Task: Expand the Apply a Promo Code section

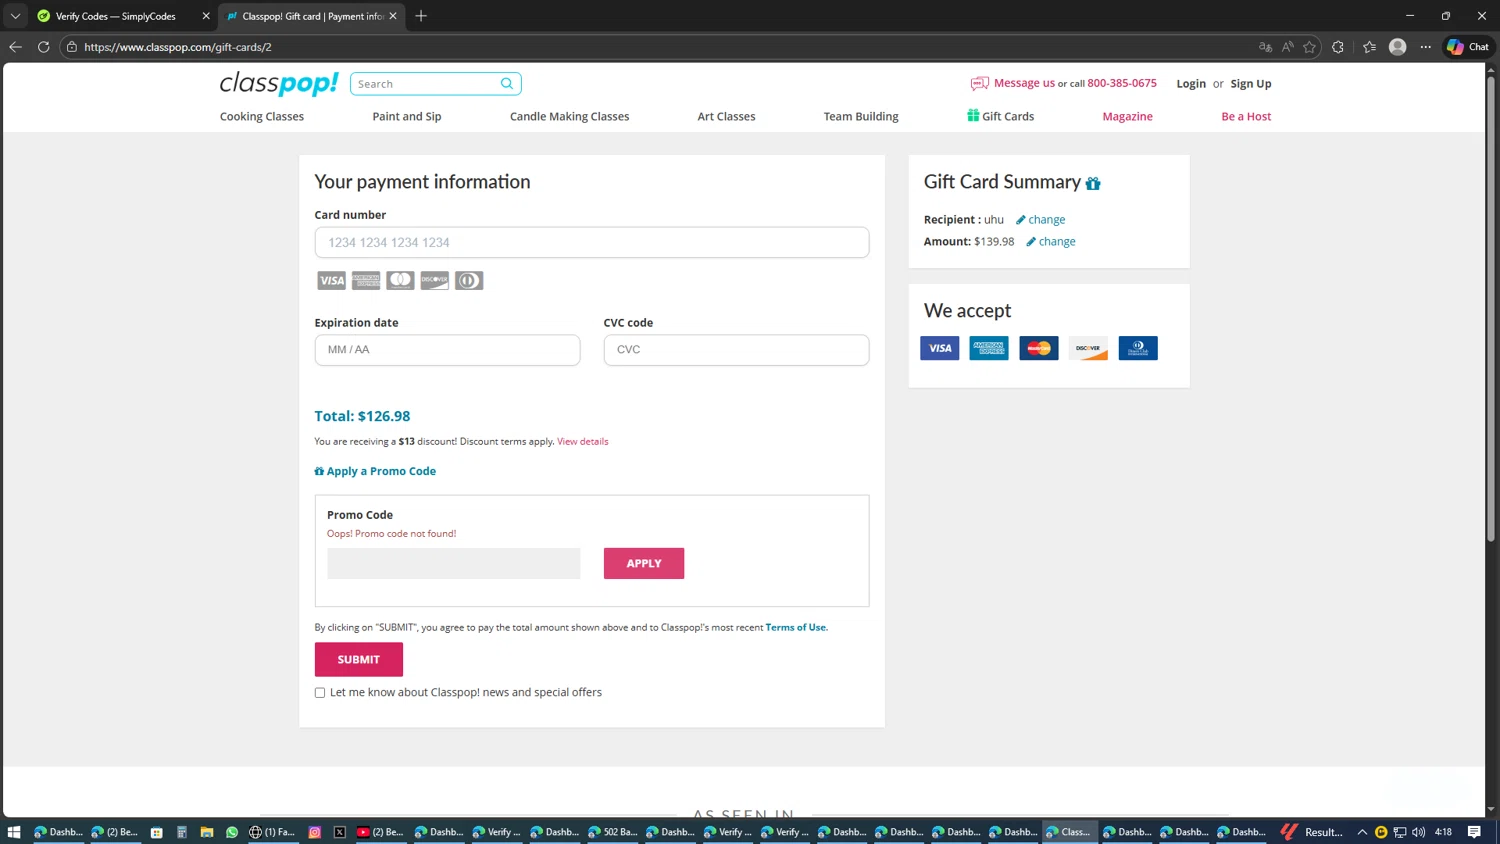Action: coord(375,471)
